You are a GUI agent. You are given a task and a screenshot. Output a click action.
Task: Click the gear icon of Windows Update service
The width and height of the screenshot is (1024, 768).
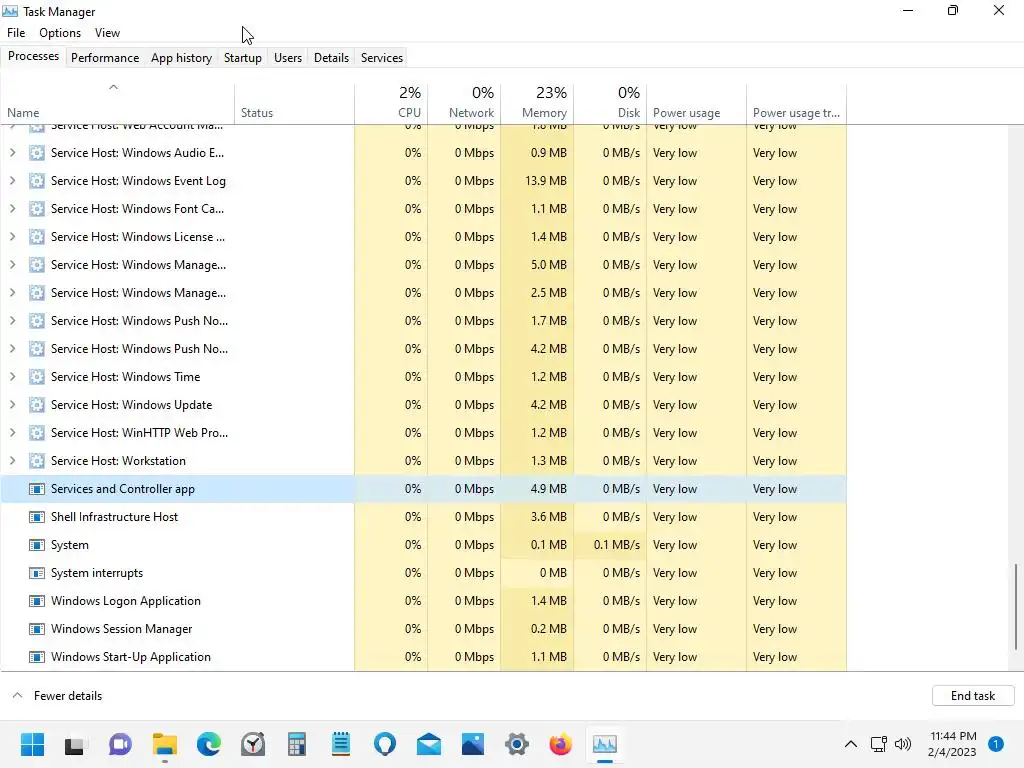(37, 405)
